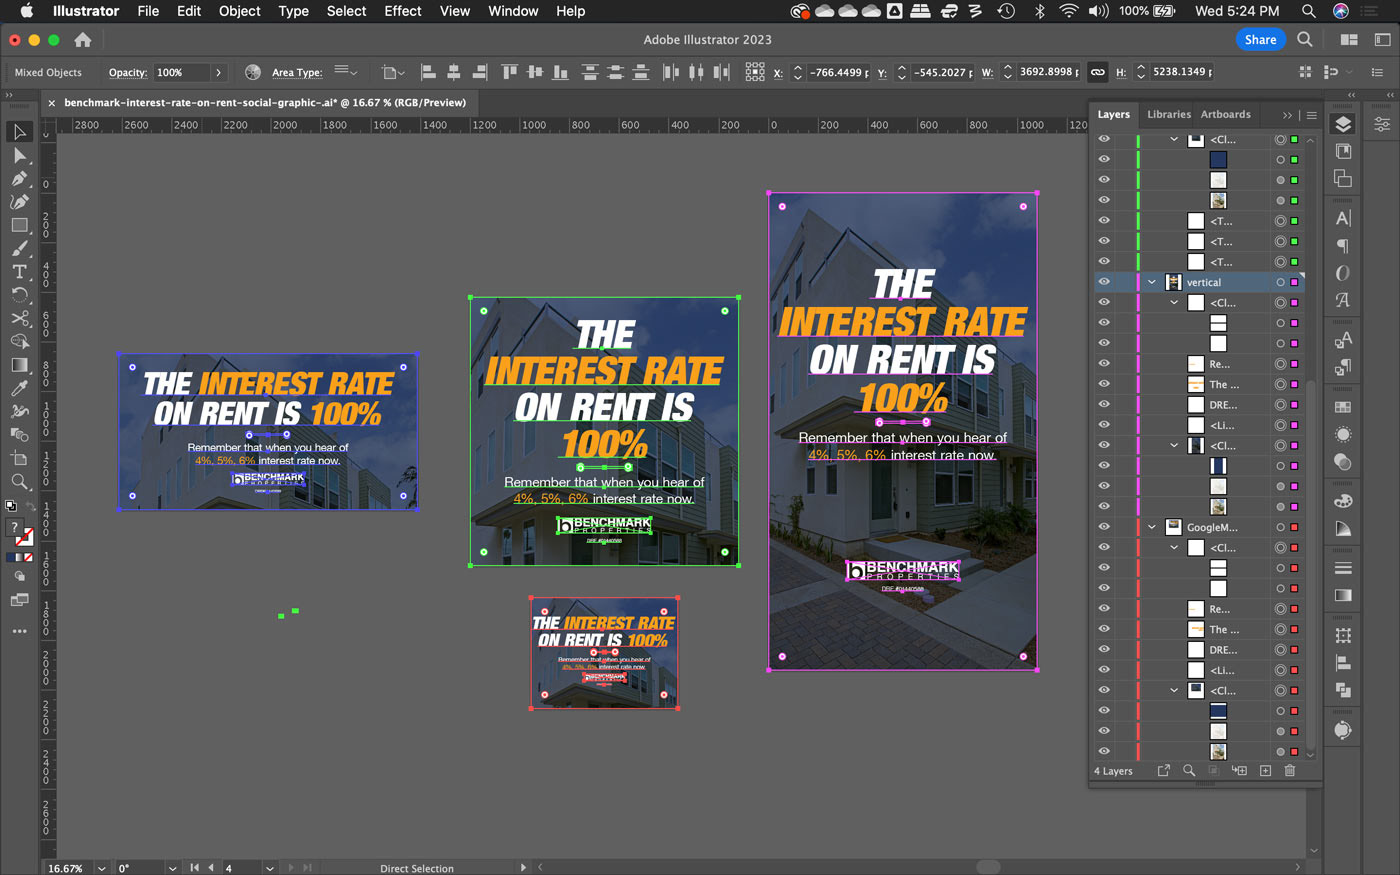Collapse the vertical layer
The height and width of the screenshot is (875, 1400).
coord(1152,283)
